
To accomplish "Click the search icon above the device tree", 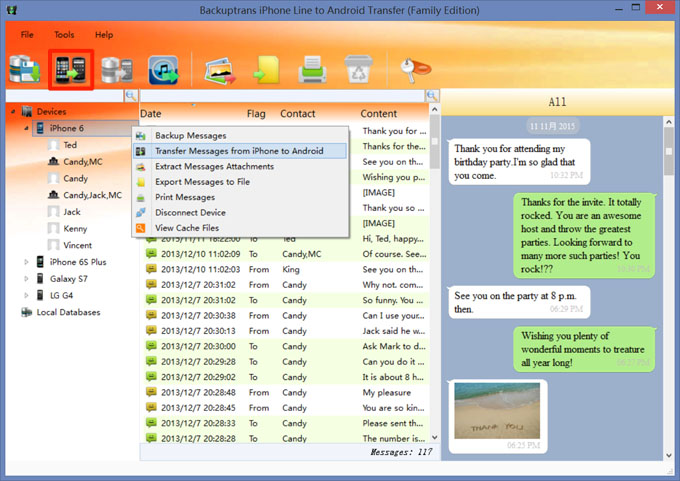I will (131, 96).
